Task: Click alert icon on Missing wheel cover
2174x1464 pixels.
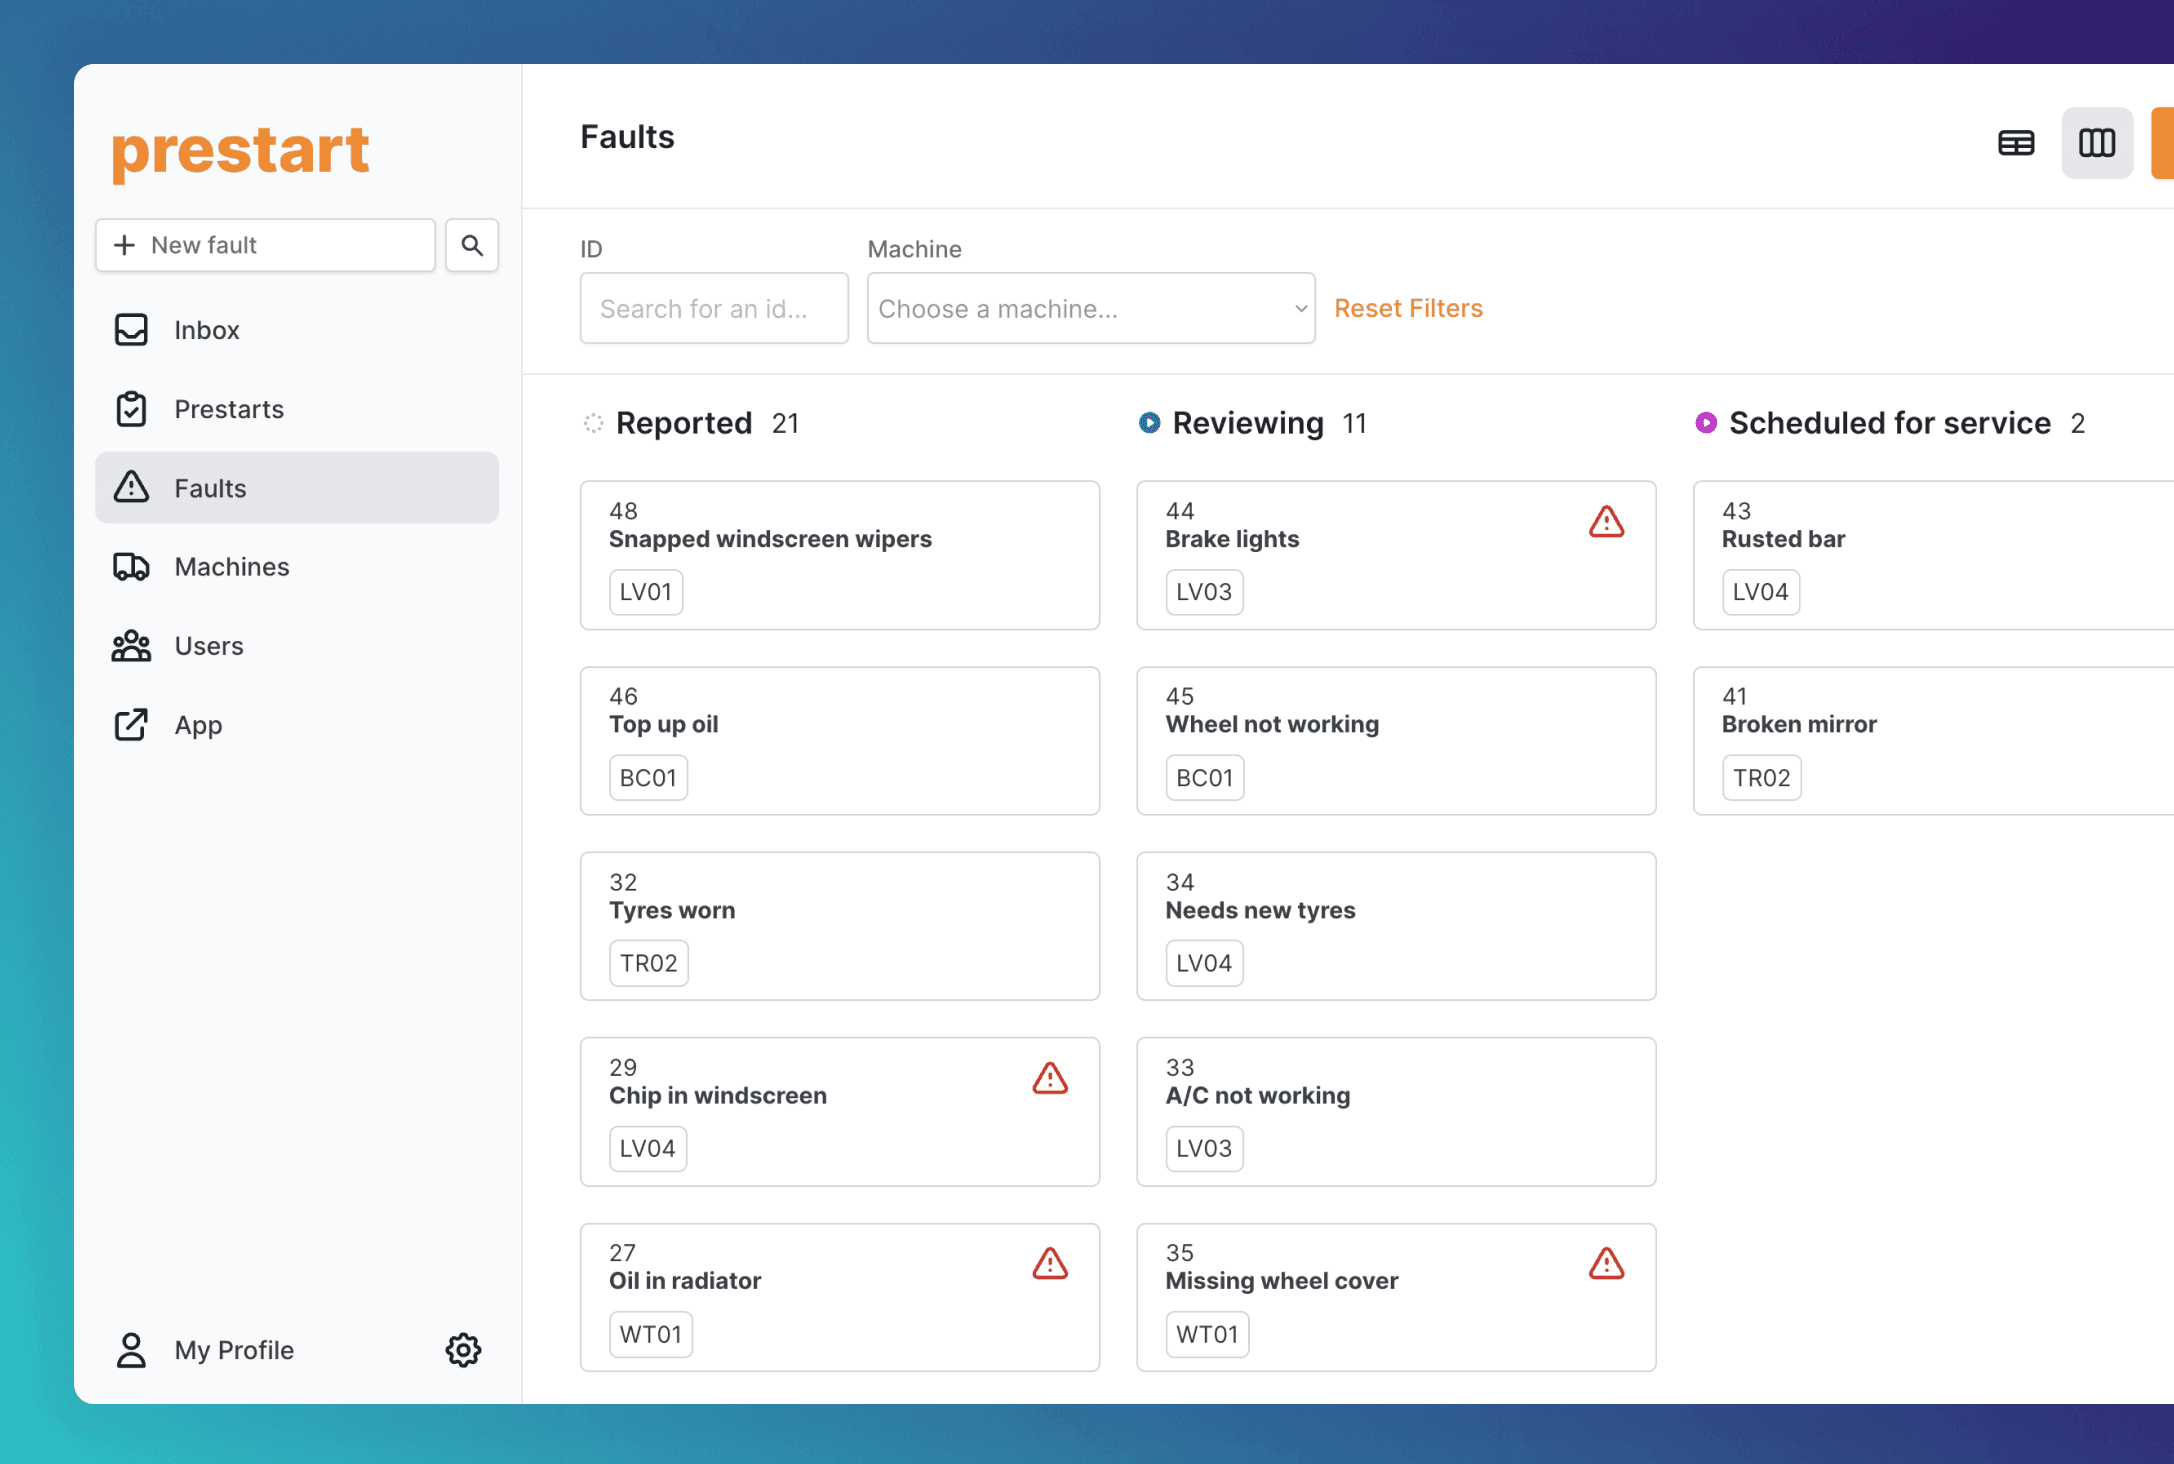Action: click(1606, 1264)
